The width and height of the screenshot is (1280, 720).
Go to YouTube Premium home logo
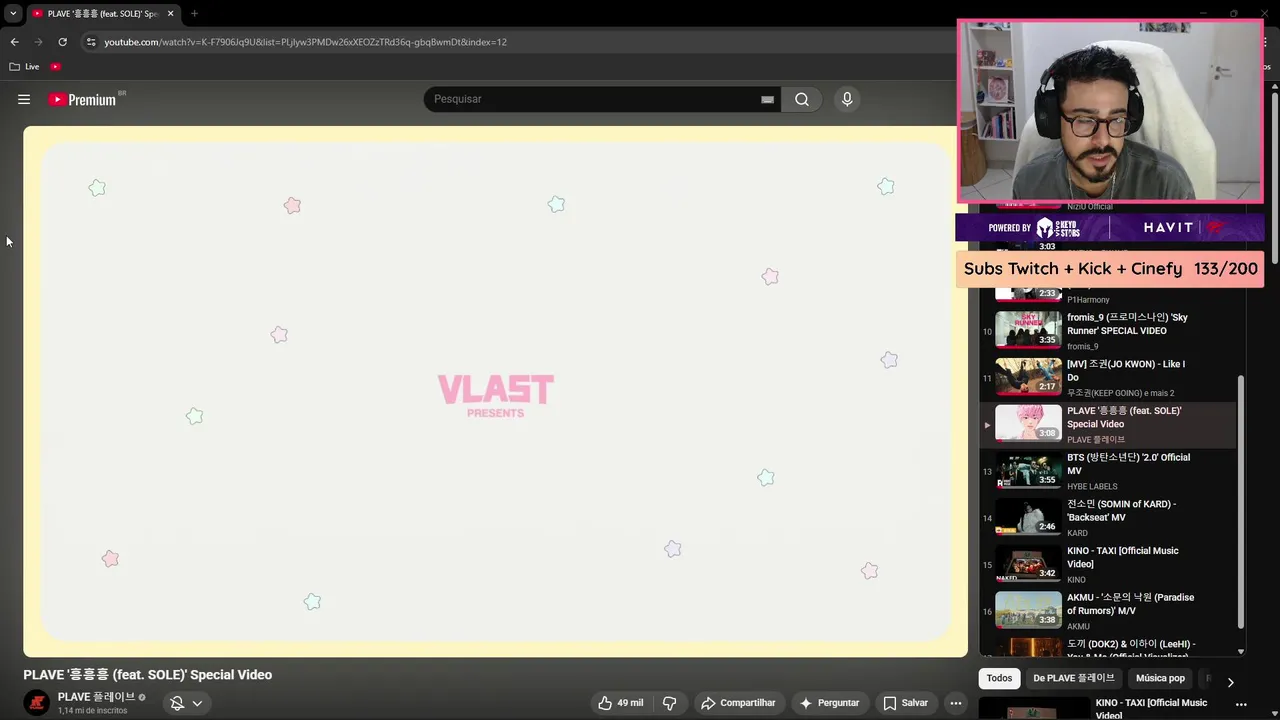82,99
